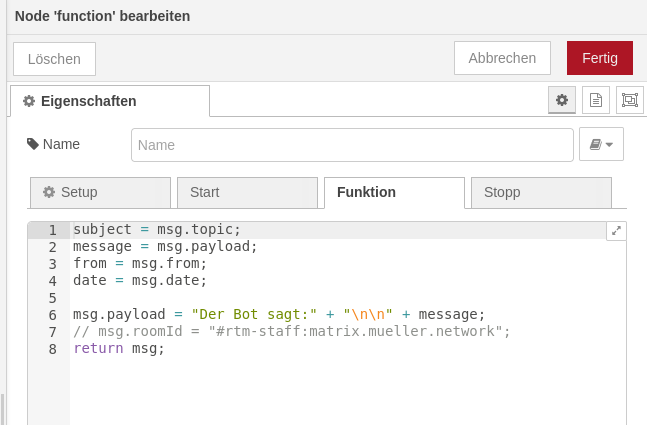Screen dimensions: 647x425
Task: Confirm changes with Fertig button
Action: (599, 58)
